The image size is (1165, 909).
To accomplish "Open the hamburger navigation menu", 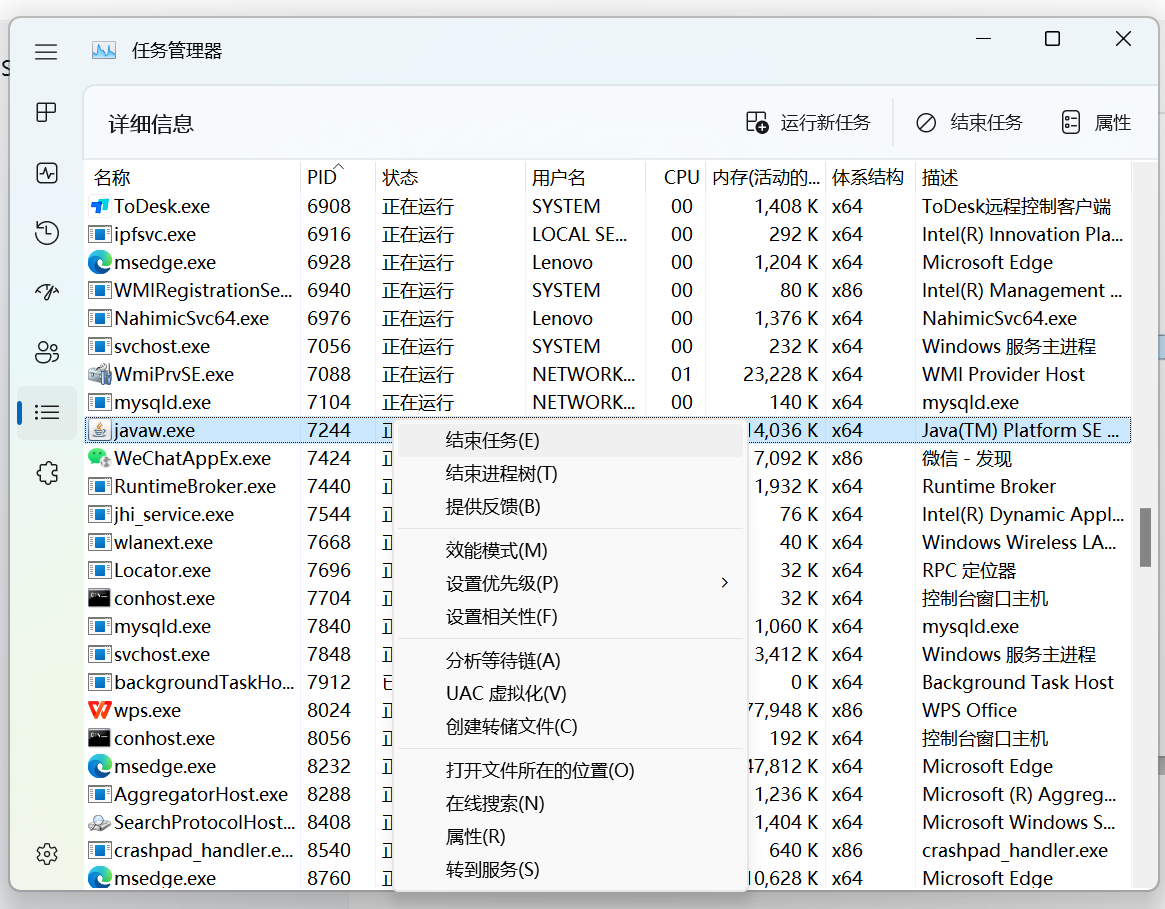I will [46, 52].
